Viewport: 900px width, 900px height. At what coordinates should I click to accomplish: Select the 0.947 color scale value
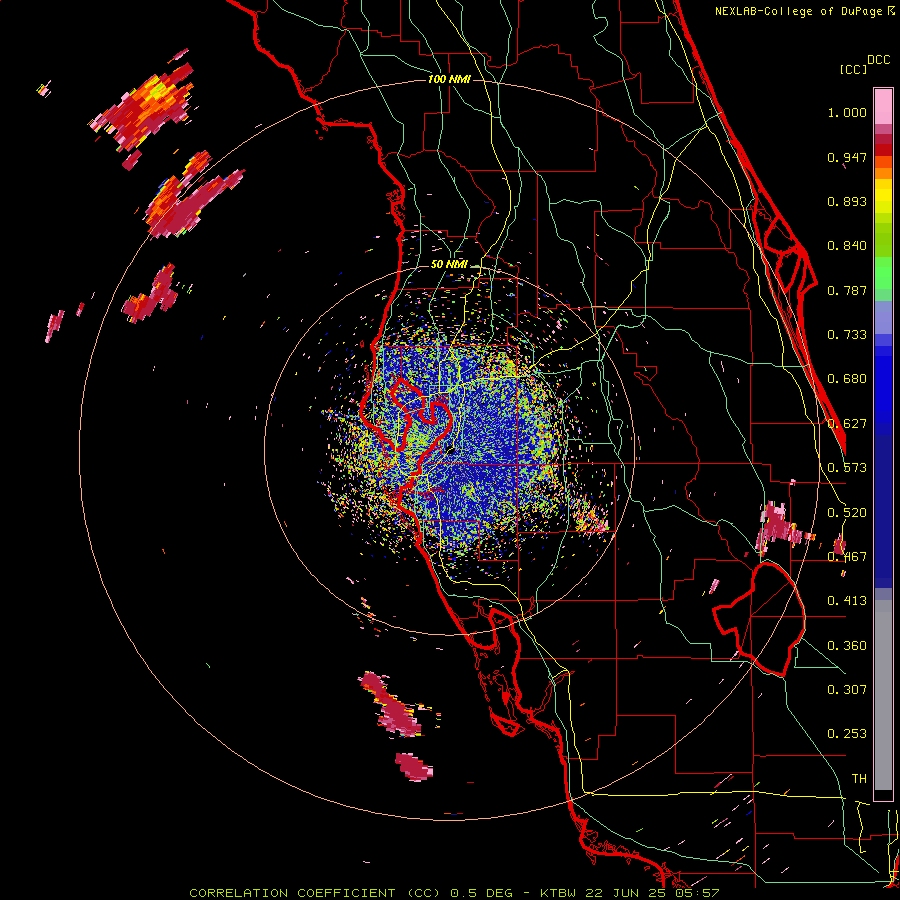coord(847,157)
